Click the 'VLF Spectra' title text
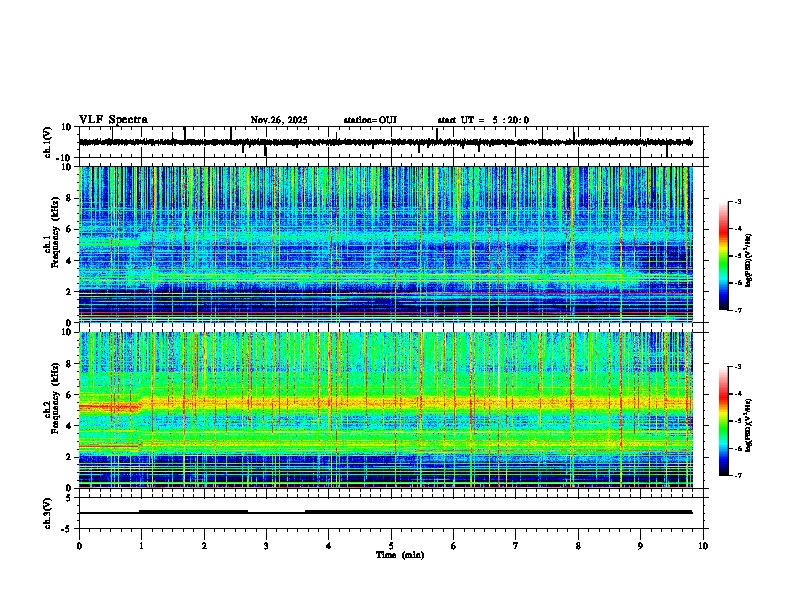Viewport: 792px width, 612px height. tap(113, 120)
